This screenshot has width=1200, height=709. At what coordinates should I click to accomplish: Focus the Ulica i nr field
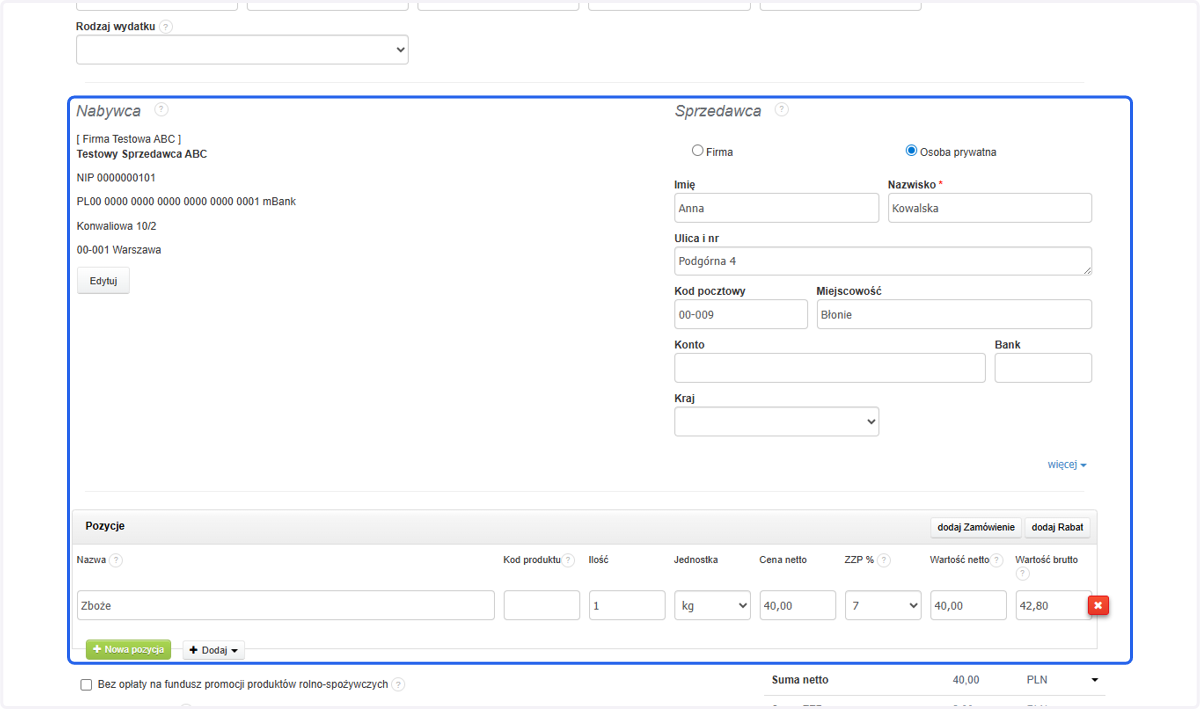point(883,261)
